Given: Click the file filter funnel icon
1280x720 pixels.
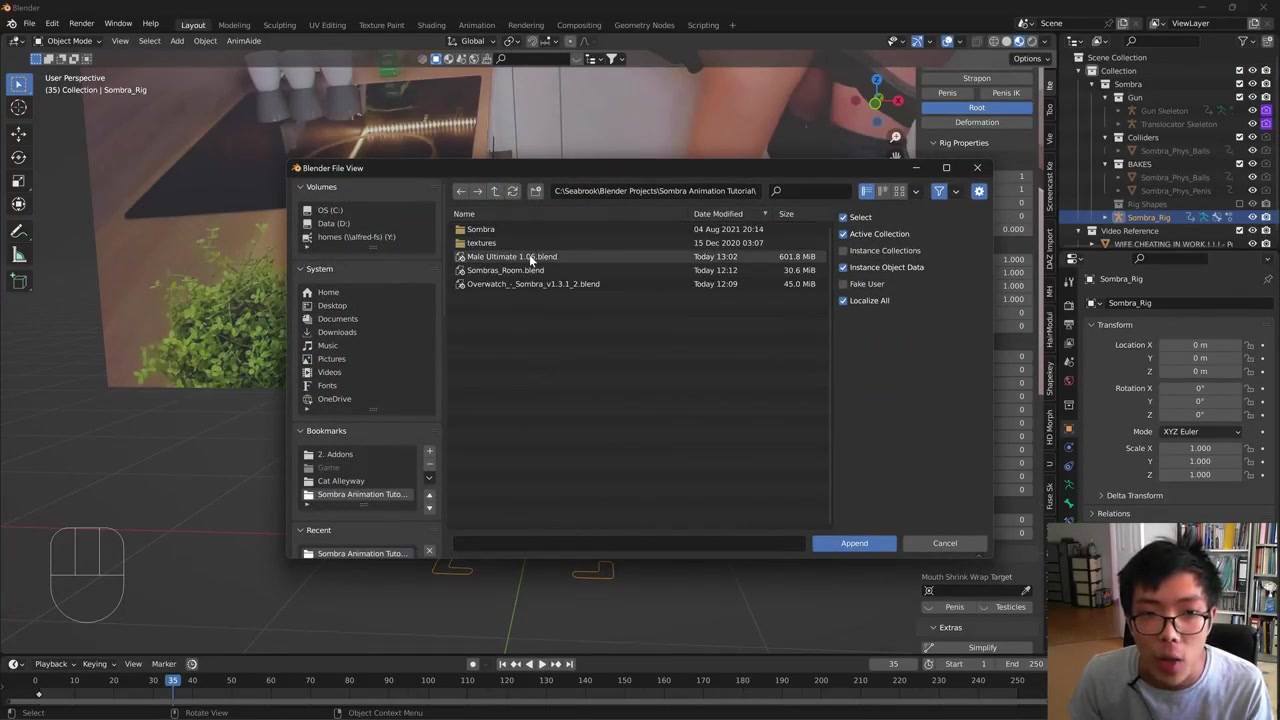Looking at the screenshot, I should click(x=939, y=191).
